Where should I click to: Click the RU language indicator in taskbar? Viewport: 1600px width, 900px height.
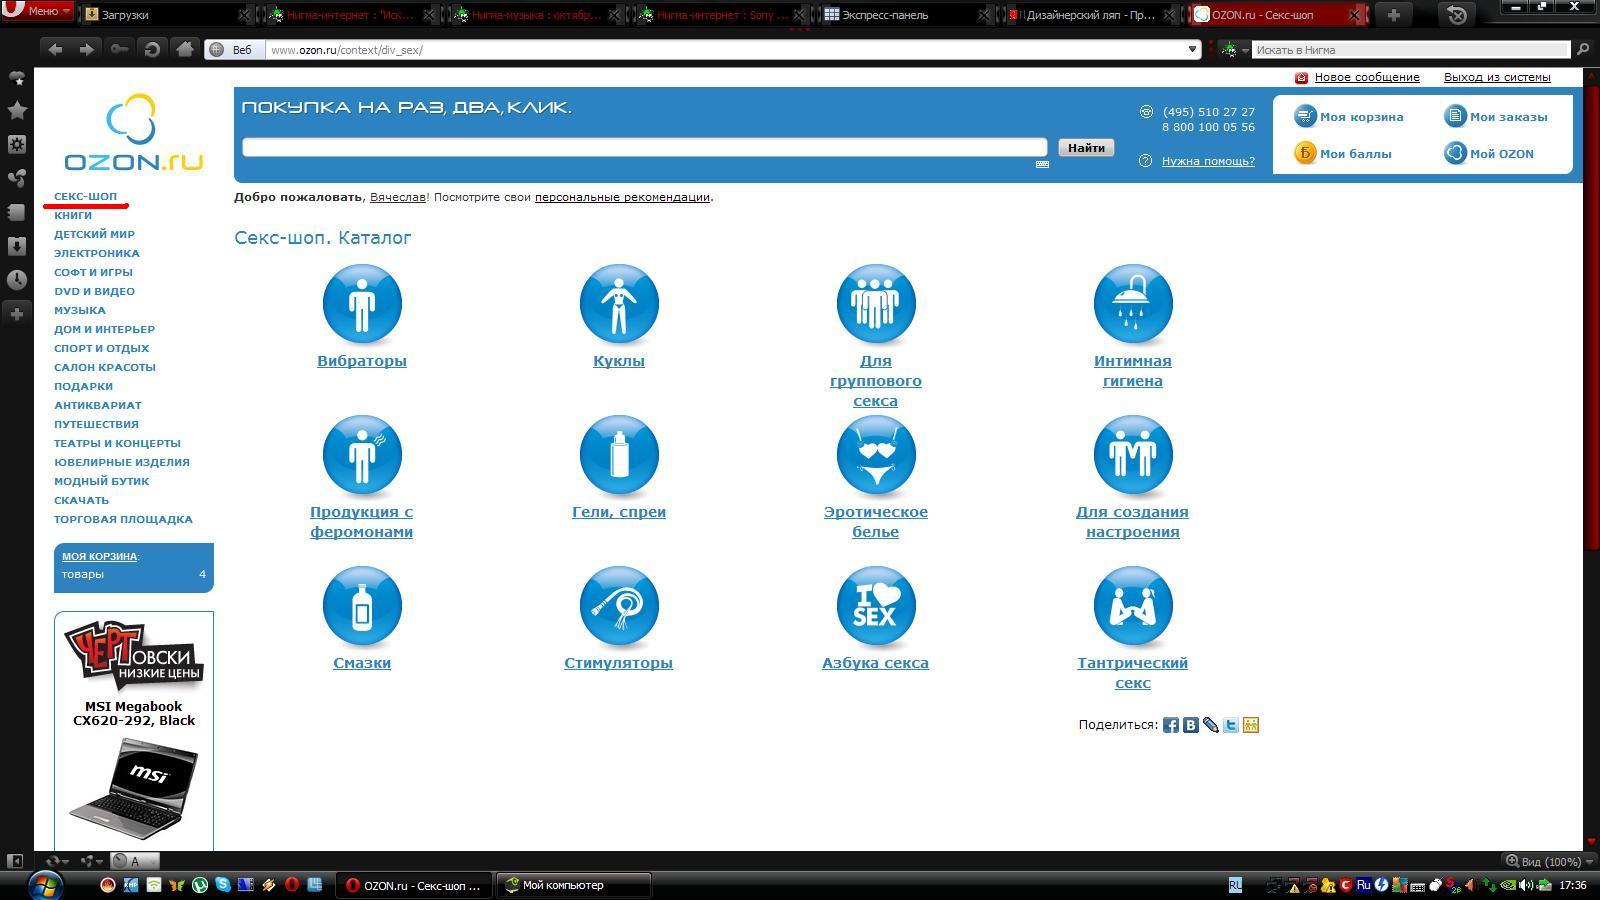coord(1235,885)
